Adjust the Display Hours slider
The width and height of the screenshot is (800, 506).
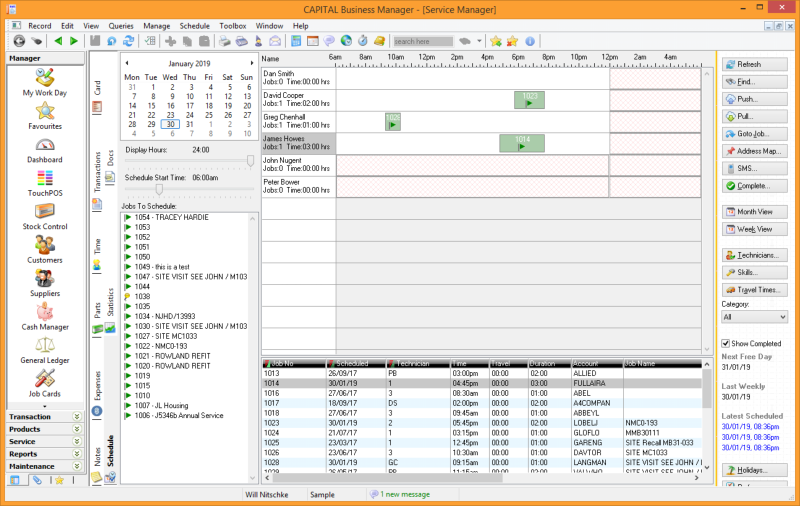(x=250, y=161)
